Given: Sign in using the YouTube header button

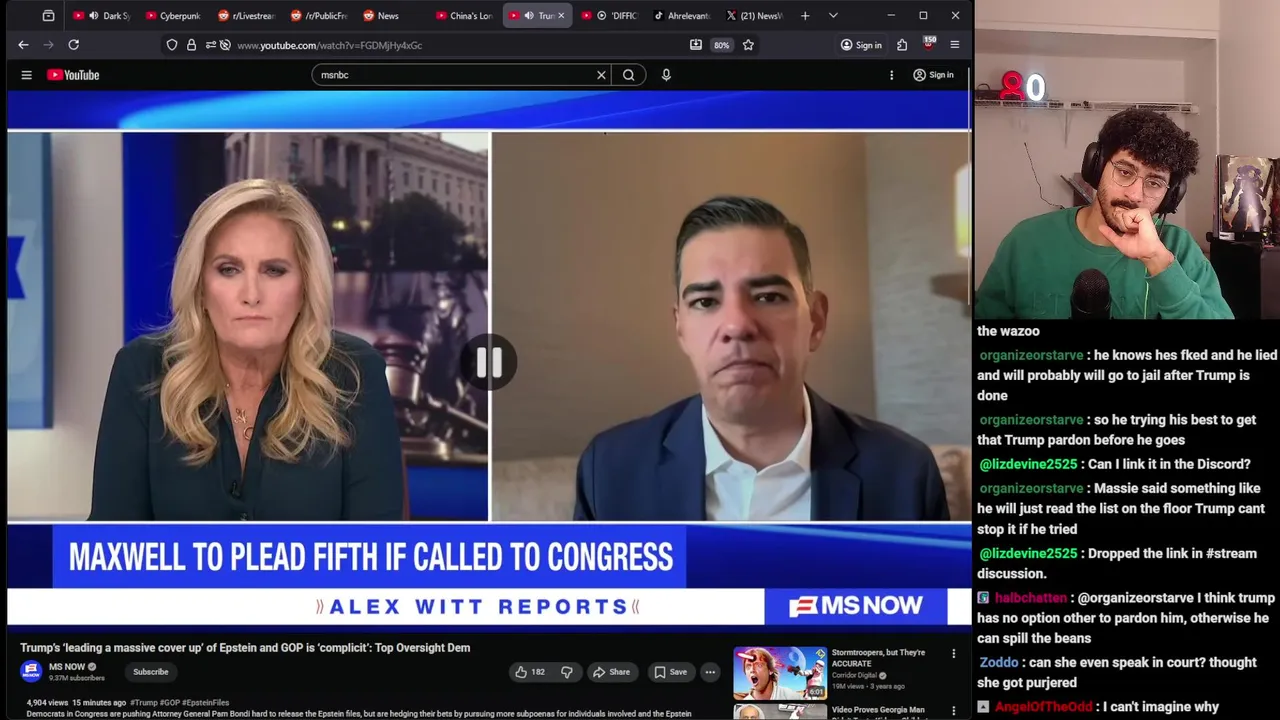Looking at the screenshot, I should coord(934,75).
